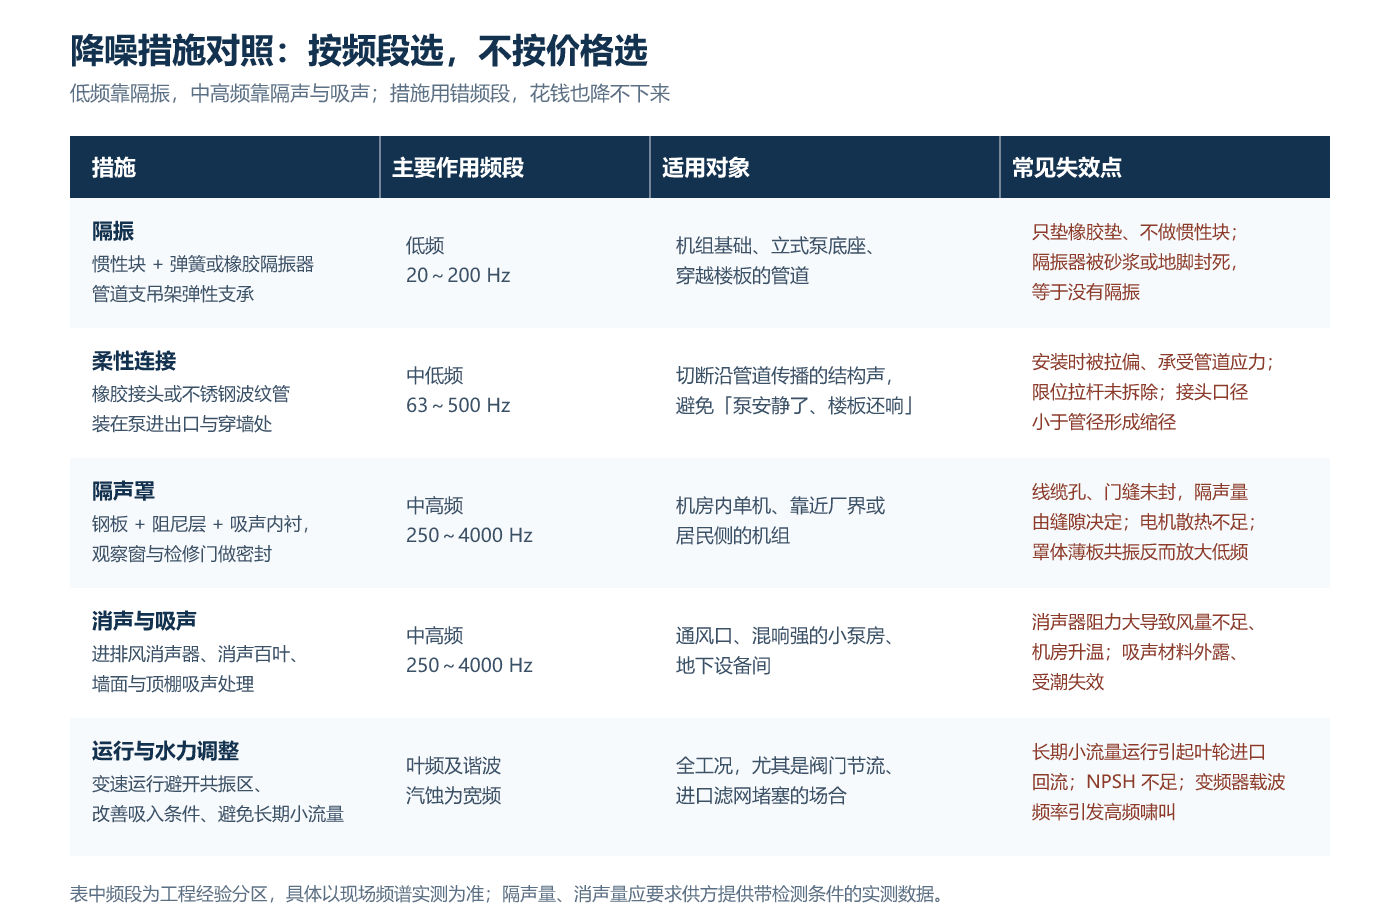Click the subtitle starting with 低频靠隔振
The image size is (1400, 920).
tap(370, 93)
